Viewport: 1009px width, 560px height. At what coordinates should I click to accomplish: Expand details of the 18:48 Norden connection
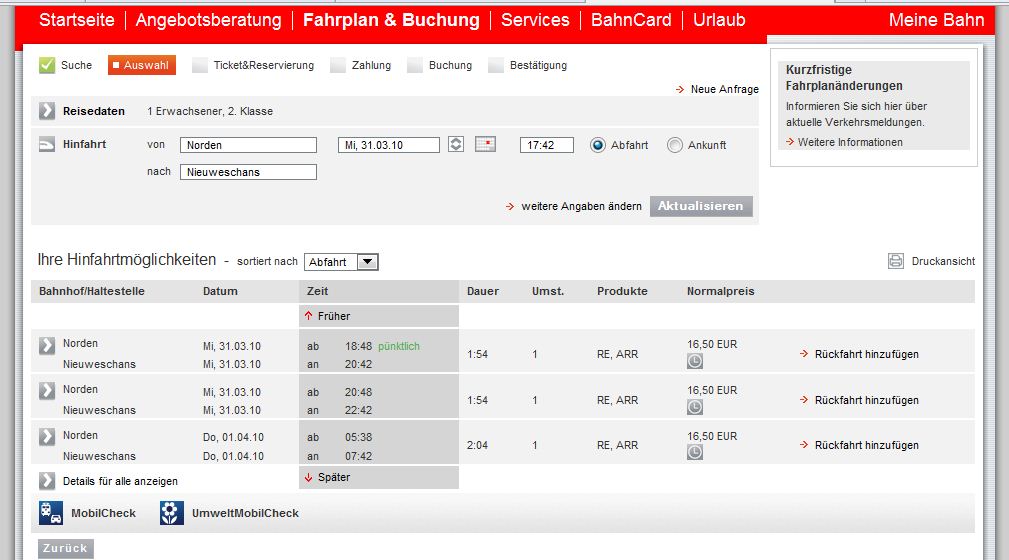point(47,345)
